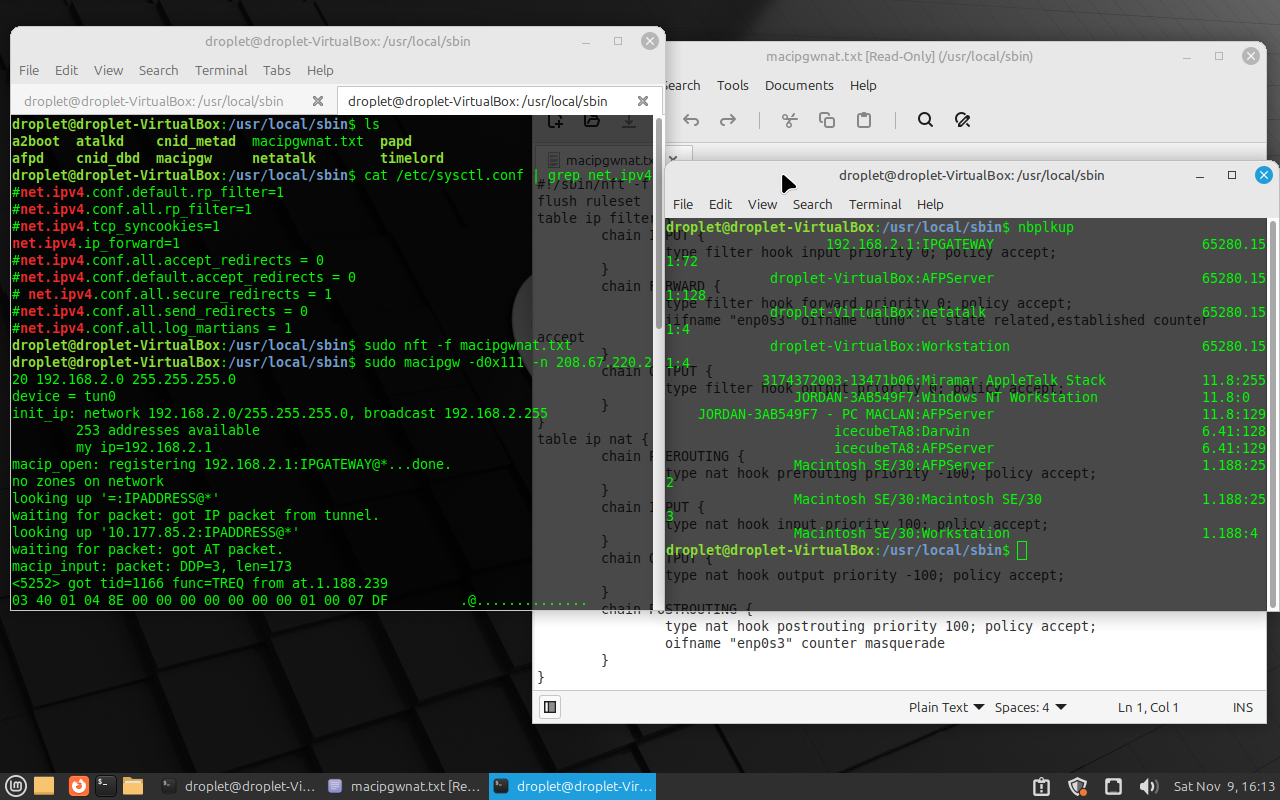The width and height of the screenshot is (1280, 800).
Task: Open the Plain Text syntax dropdown
Action: (x=946, y=707)
